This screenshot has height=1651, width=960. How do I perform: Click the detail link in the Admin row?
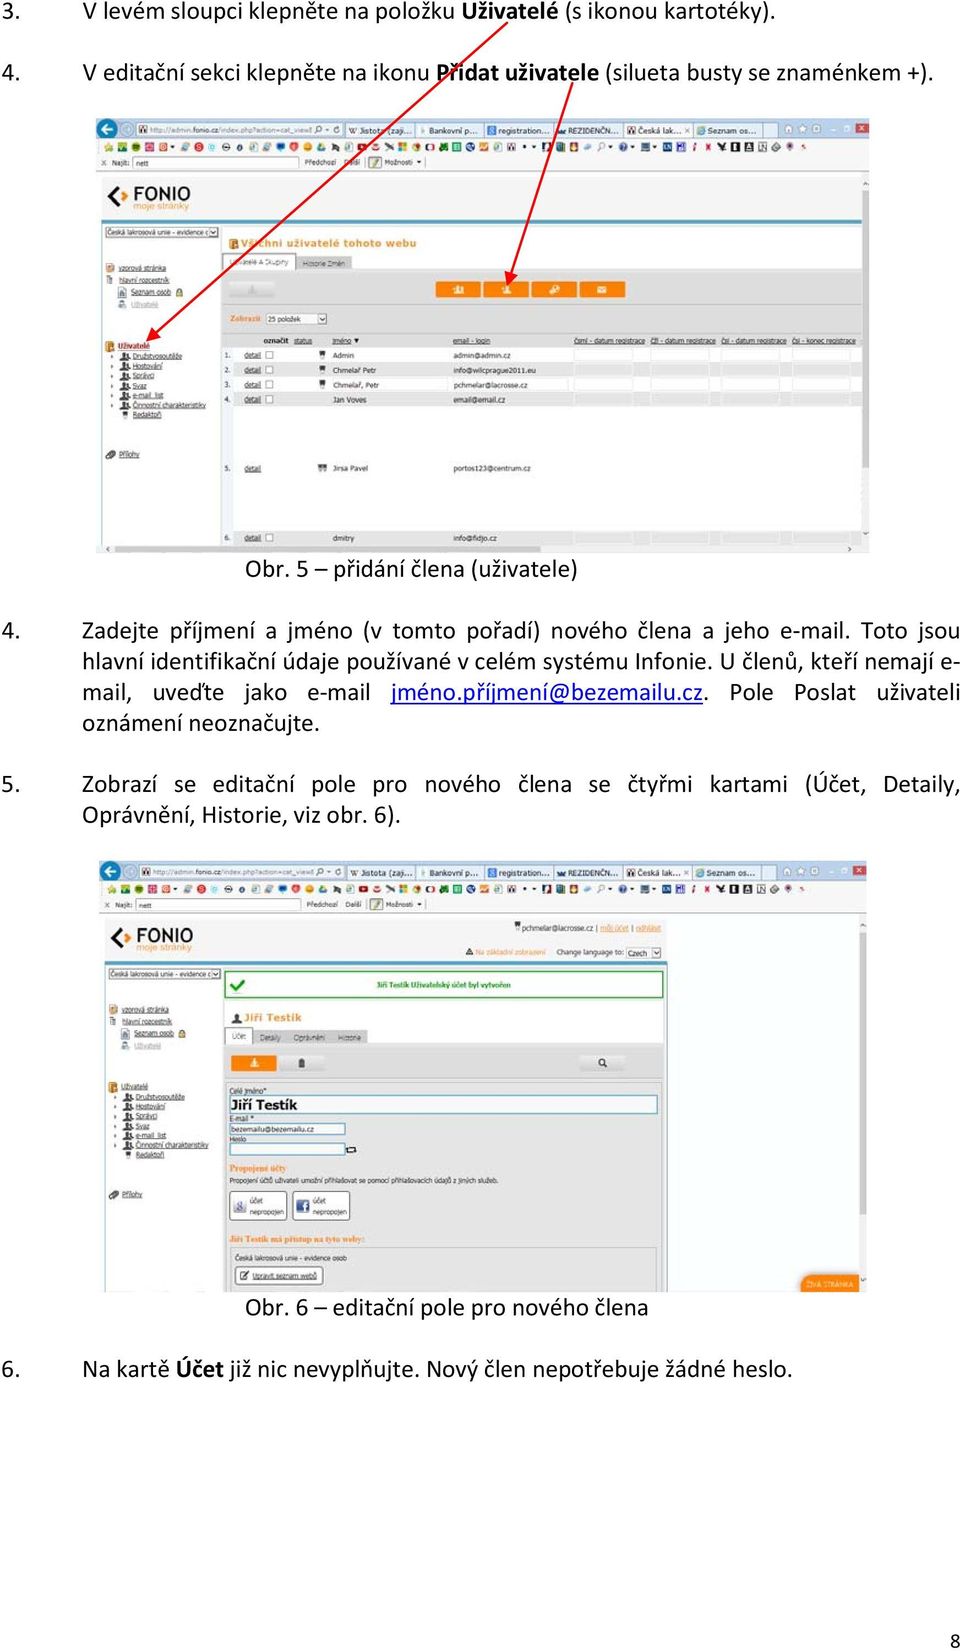click(x=252, y=355)
